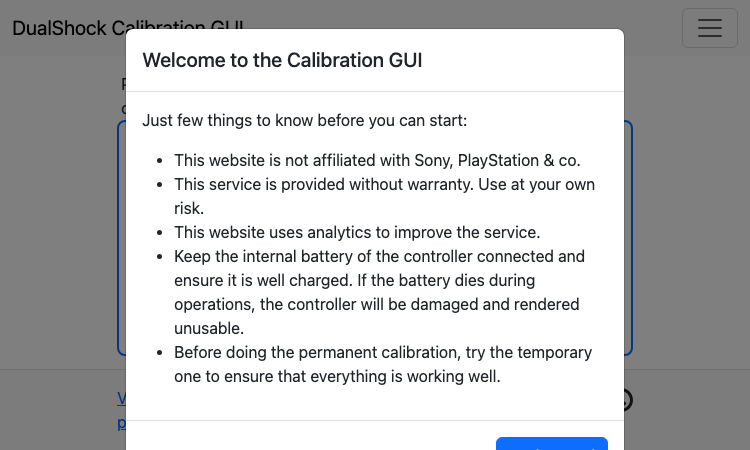Screen dimensions: 750x450
Task: Click the internal battery warning bullet
Action: [x=379, y=292]
